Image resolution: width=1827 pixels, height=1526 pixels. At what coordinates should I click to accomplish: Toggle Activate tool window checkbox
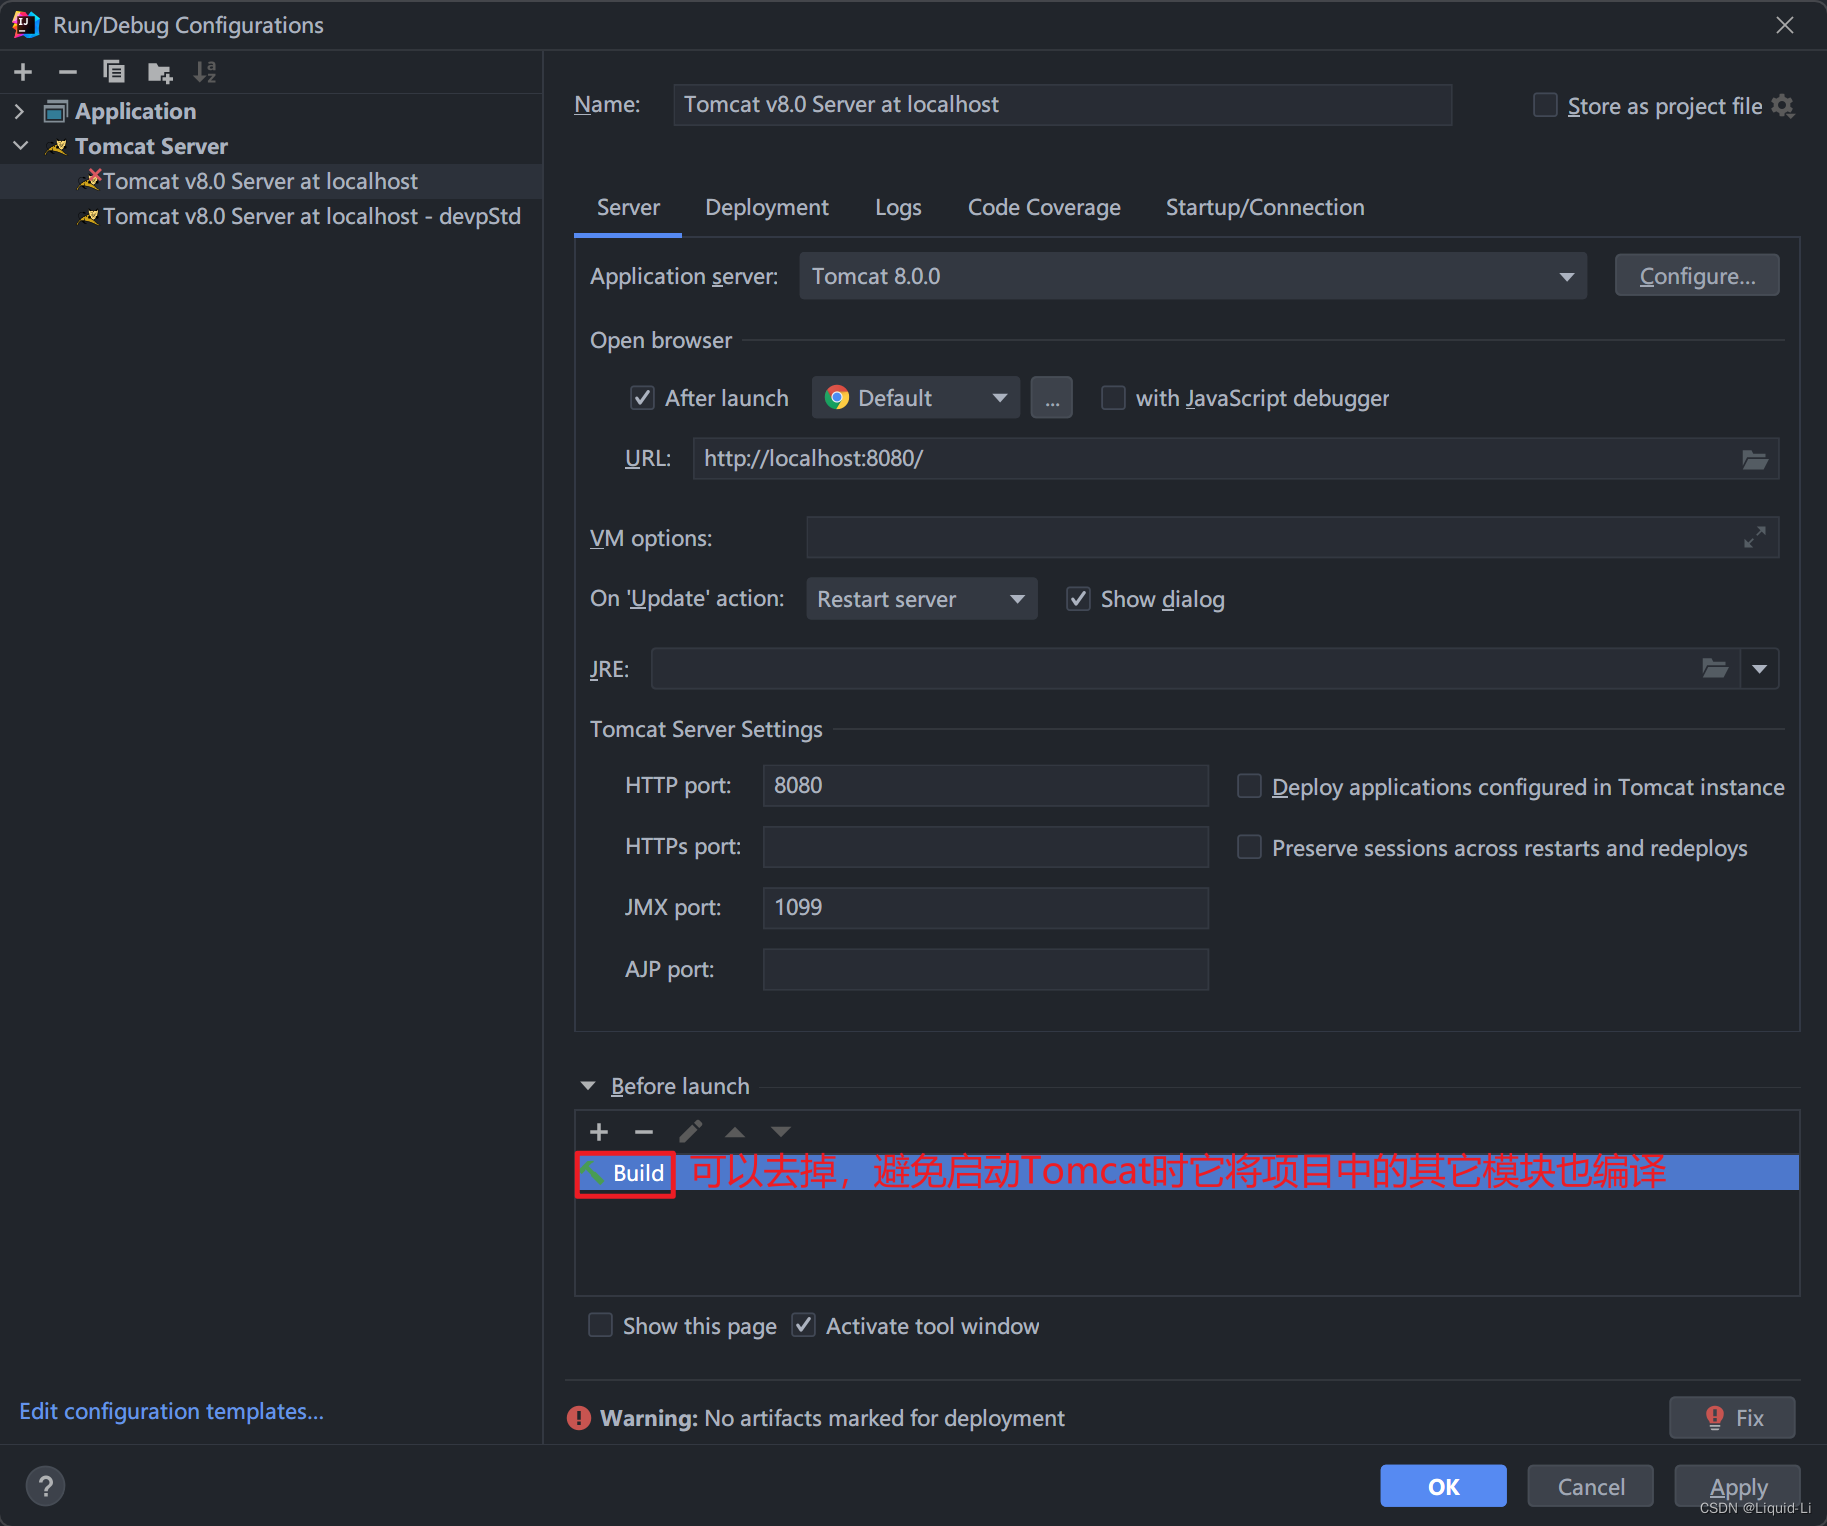pyautogui.click(x=803, y=1325)
